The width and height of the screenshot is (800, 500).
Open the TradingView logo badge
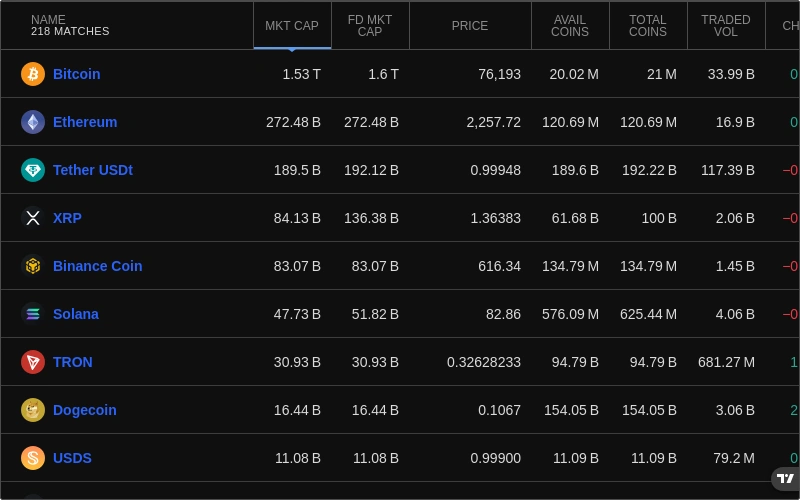pyautogui.click(x=786, y=479)
